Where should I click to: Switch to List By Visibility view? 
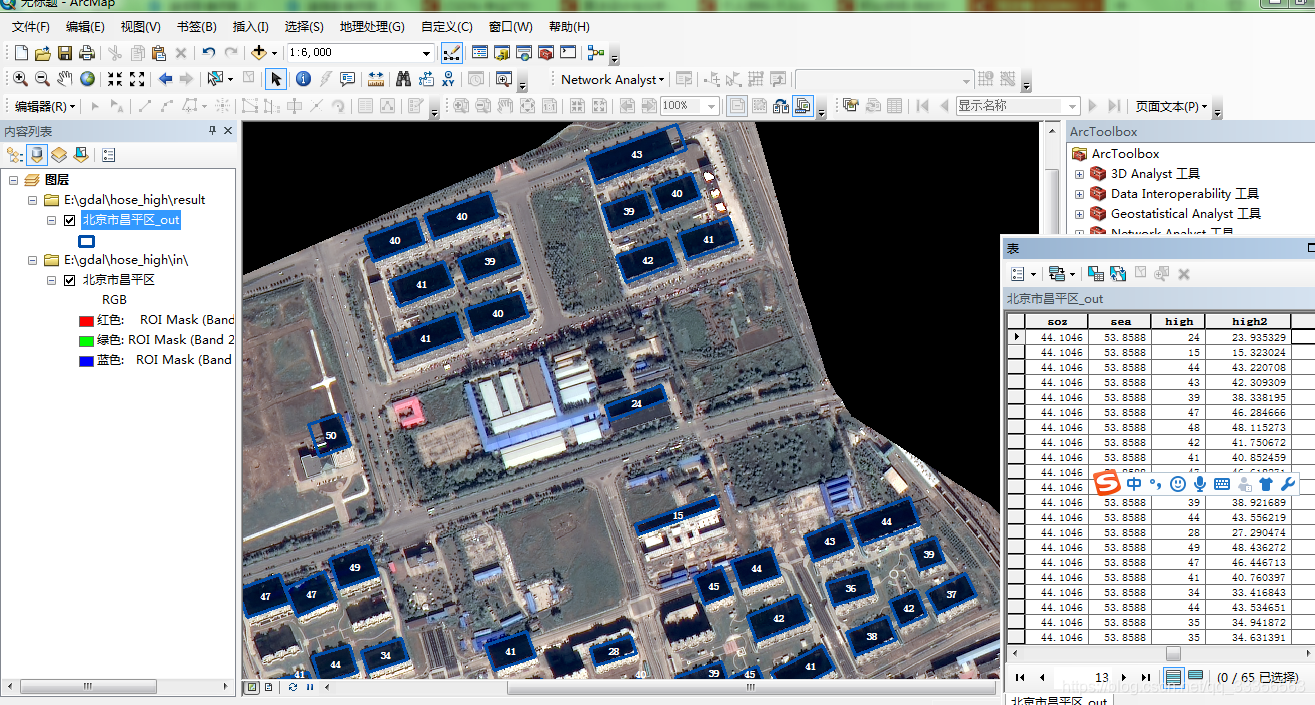pos(59,155)
